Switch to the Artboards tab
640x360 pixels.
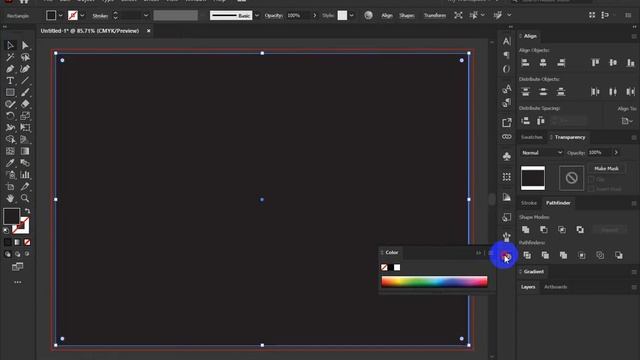556,287
